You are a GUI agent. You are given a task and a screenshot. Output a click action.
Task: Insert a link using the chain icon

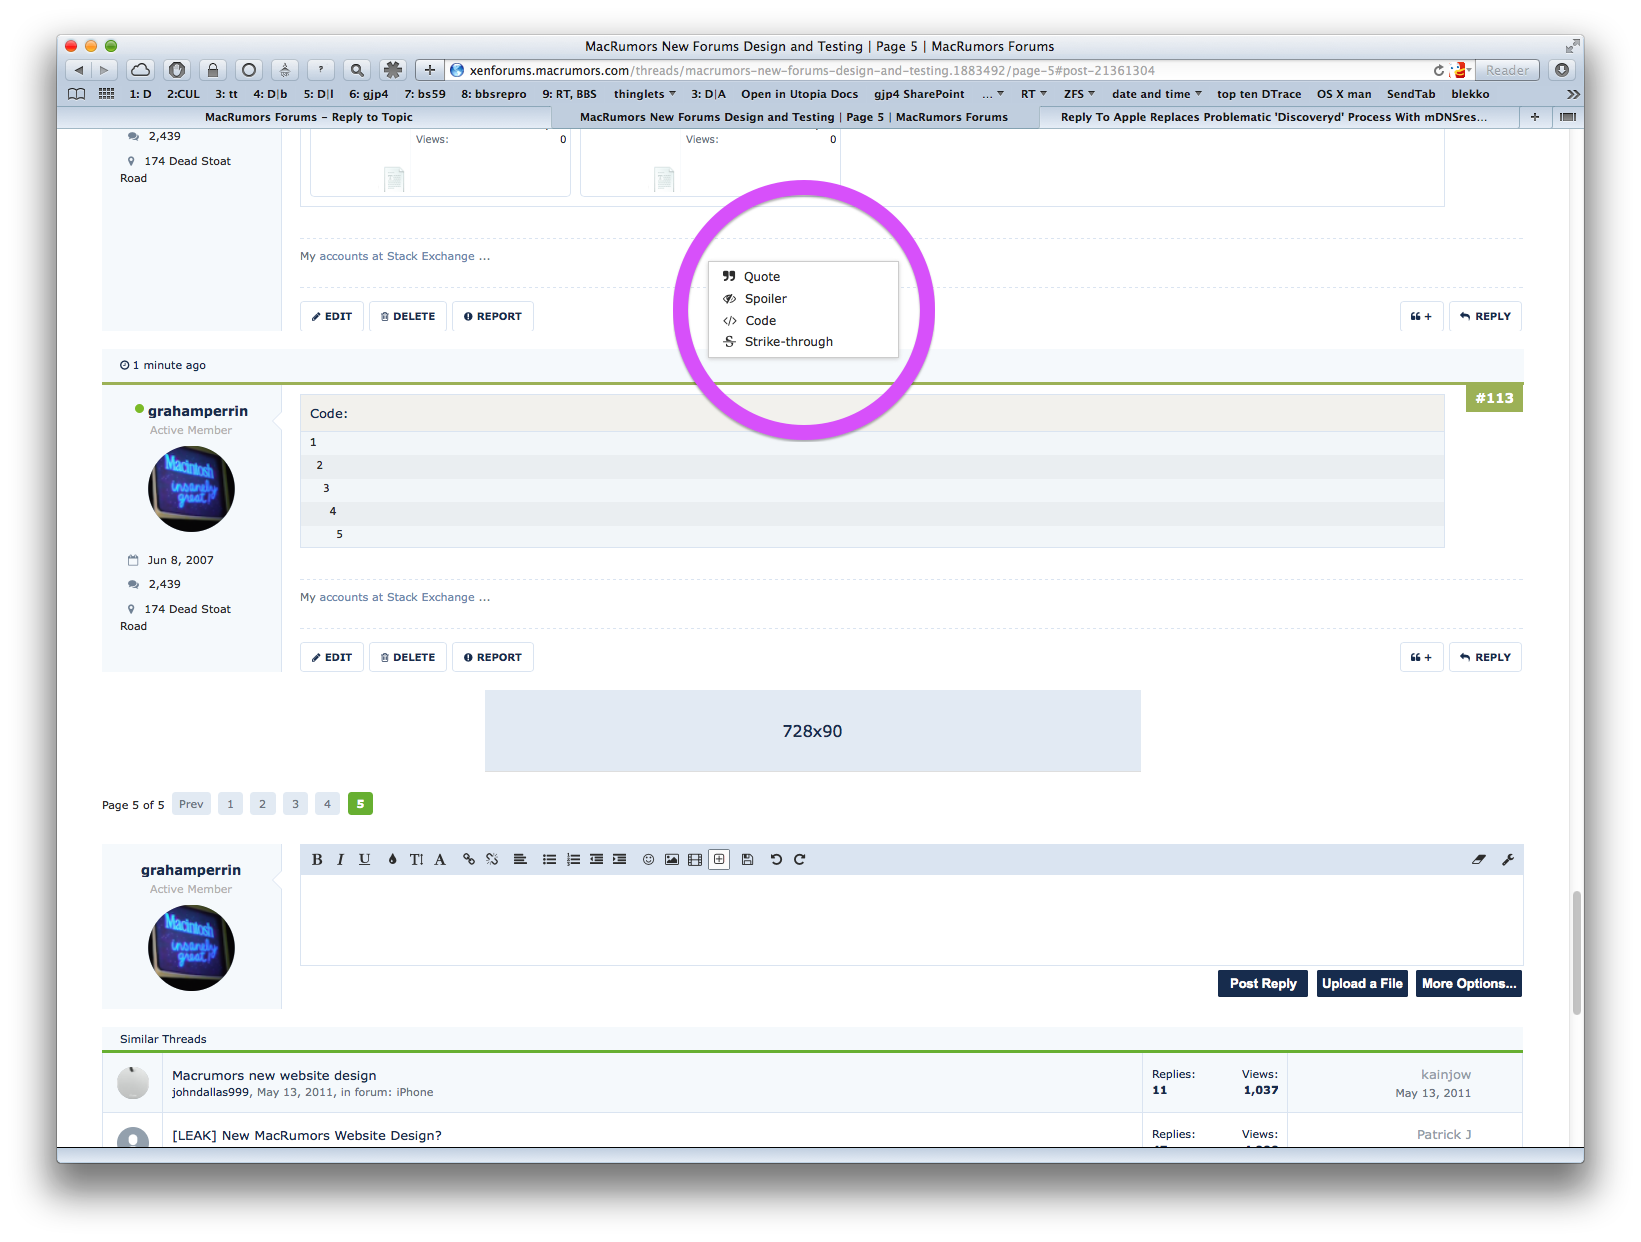click(x=468, y=859)
